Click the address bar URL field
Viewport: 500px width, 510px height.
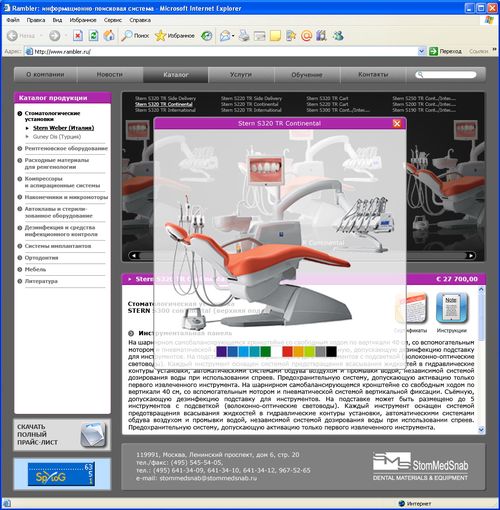221,51
